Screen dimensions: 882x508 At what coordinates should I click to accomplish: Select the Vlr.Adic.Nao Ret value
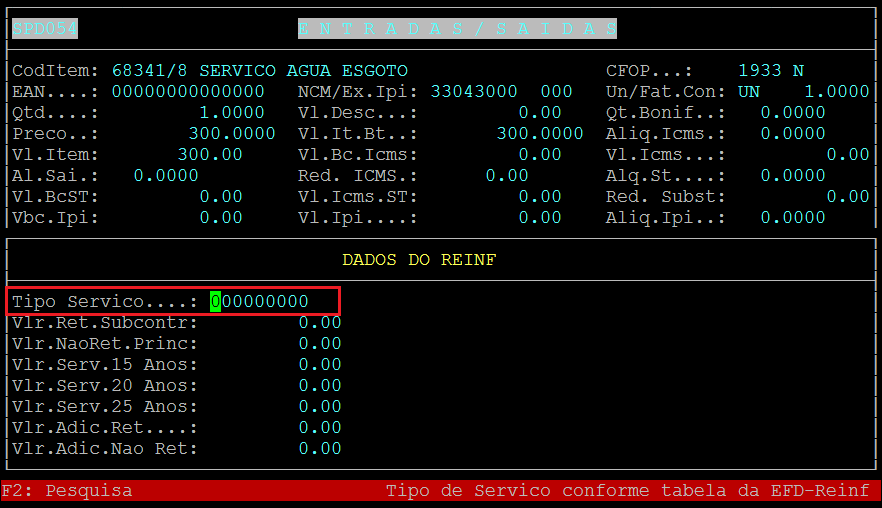click(x=320, y=449)
